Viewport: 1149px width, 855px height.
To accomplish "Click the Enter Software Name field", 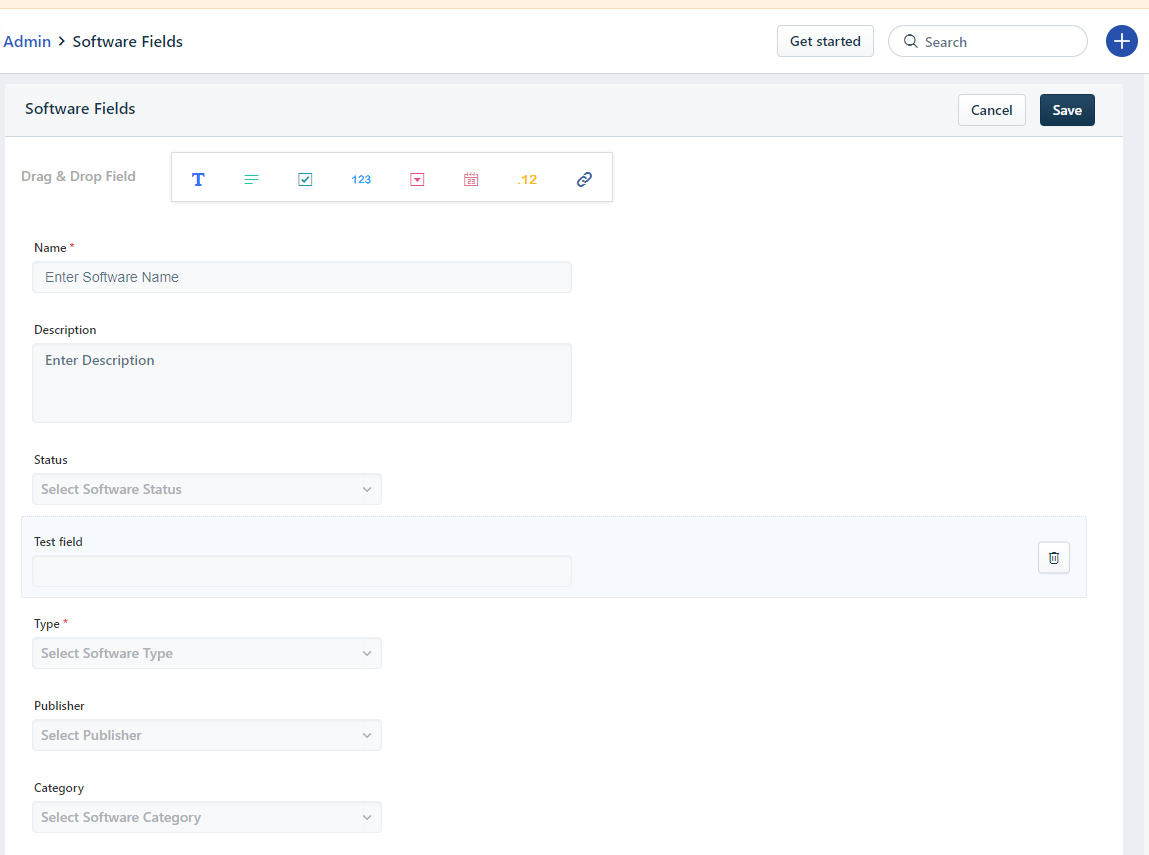I will (302, 277).
